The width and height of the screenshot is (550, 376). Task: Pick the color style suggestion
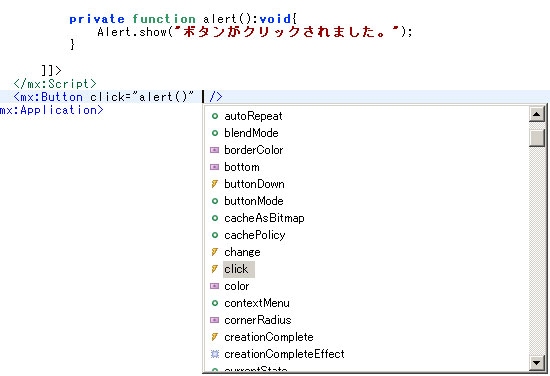pyautogui.click(x=237, y=286)
